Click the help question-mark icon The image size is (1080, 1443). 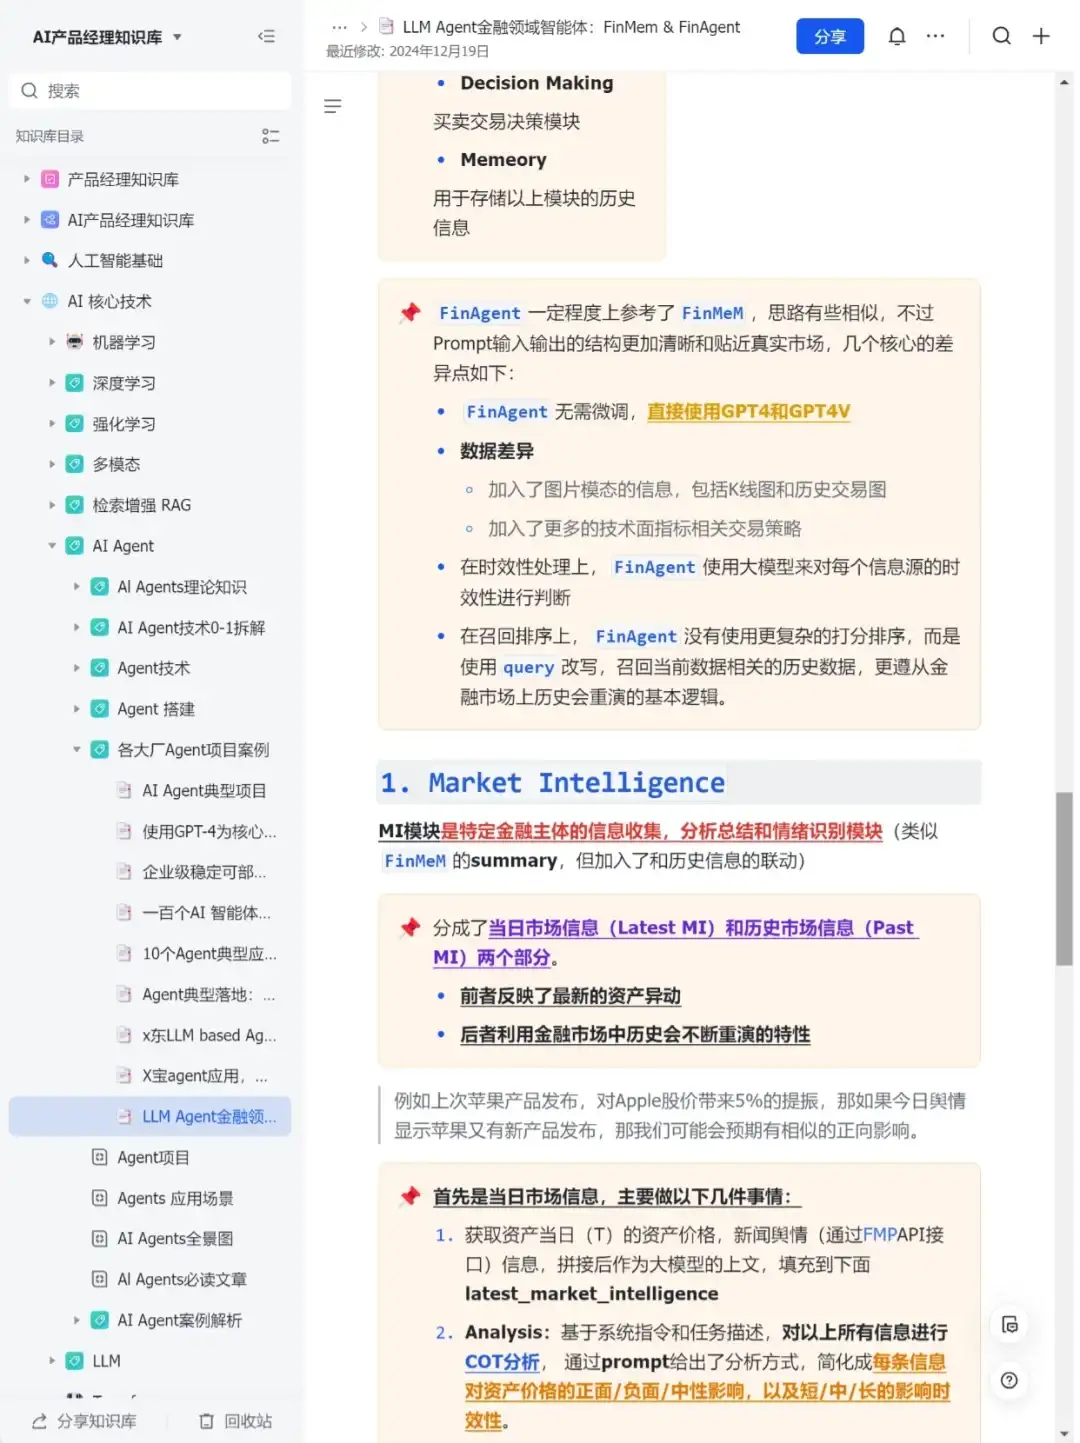(1010, 1380)
